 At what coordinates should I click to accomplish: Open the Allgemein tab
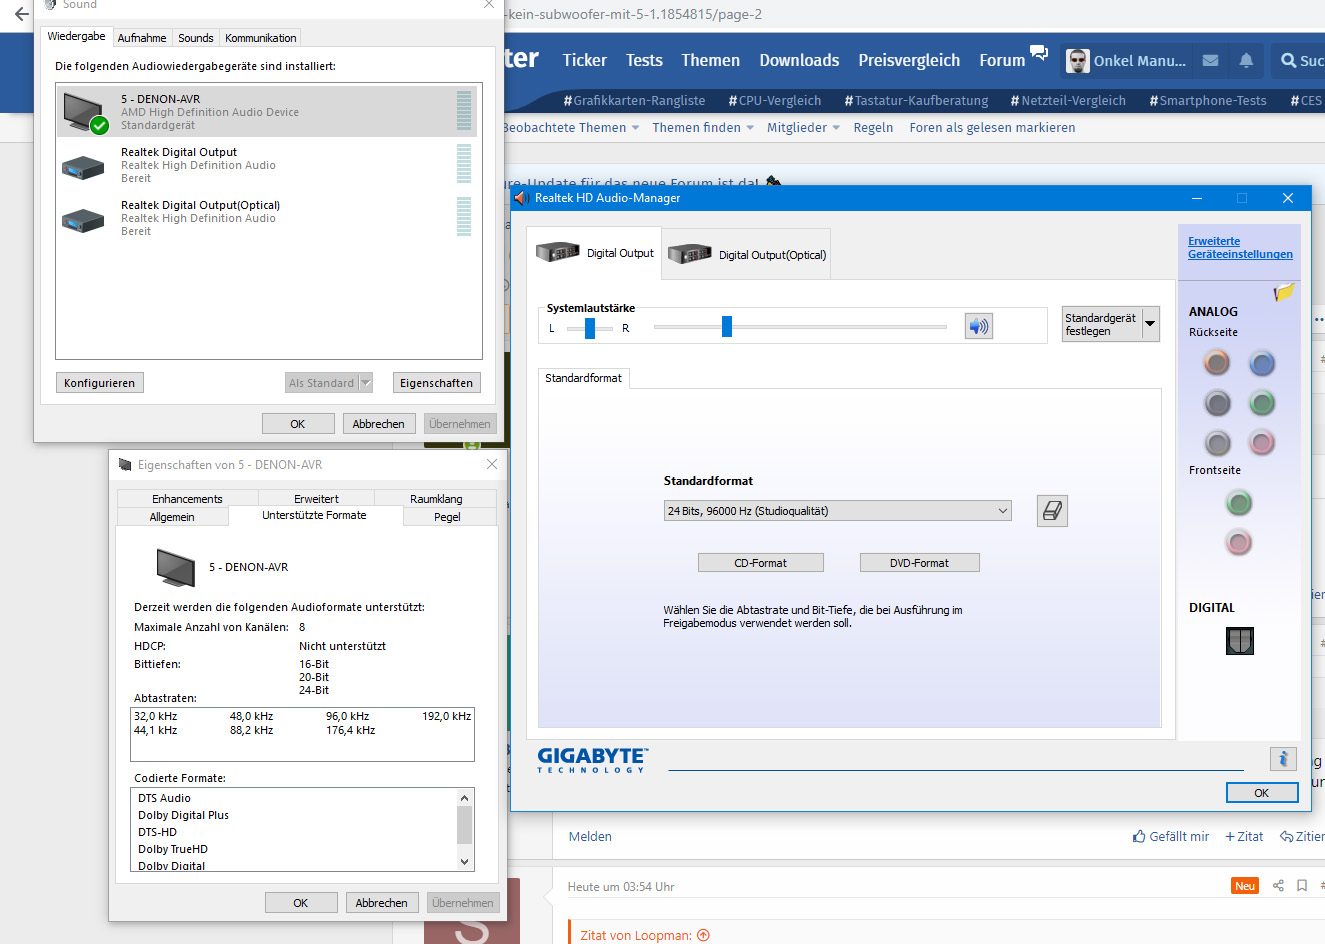[x=172, y=517]
